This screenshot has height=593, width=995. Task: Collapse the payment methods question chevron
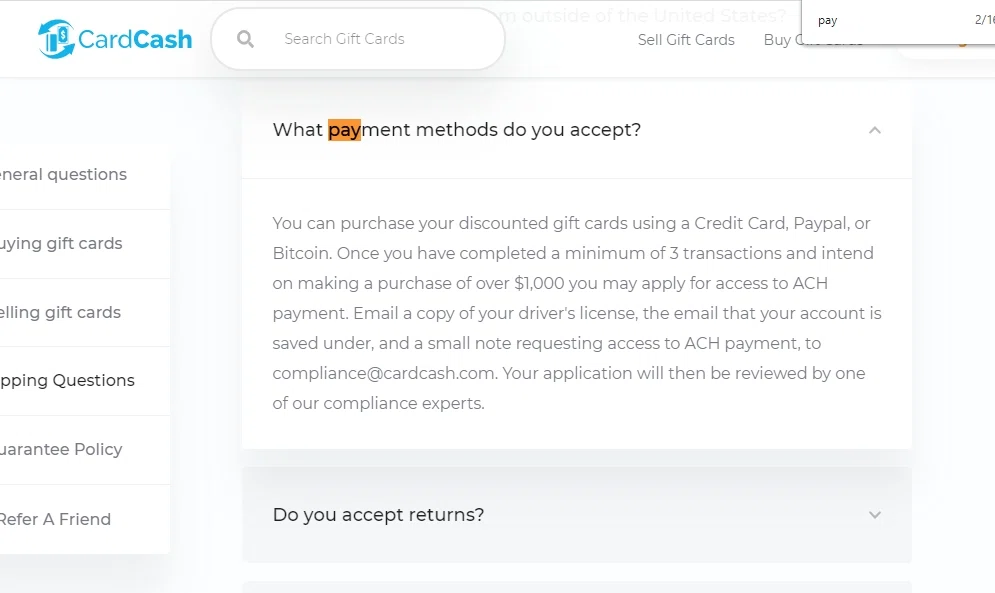click(x=875, y=130)
